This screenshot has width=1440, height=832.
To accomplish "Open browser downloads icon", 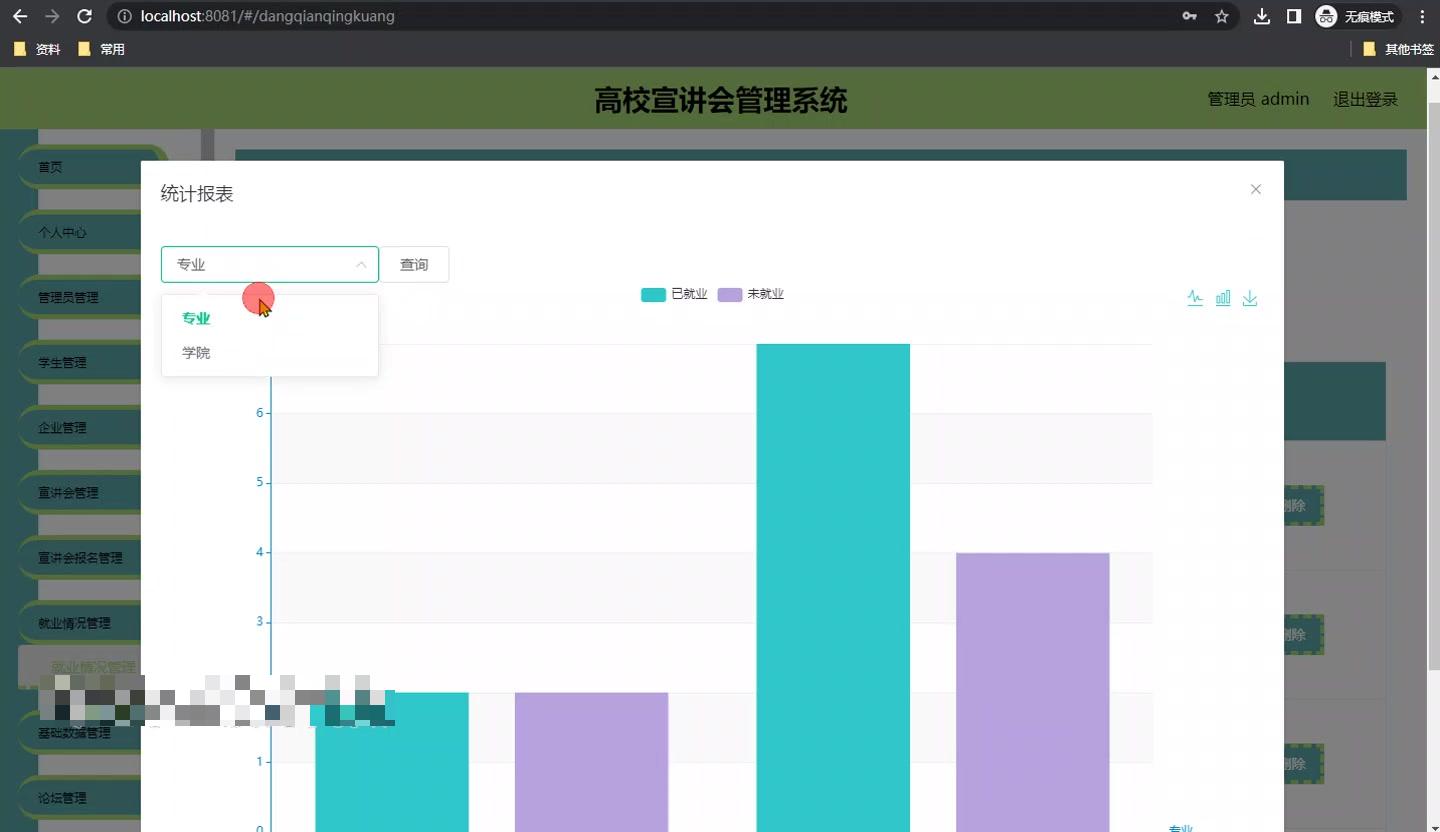I will tap(1262, 16).
